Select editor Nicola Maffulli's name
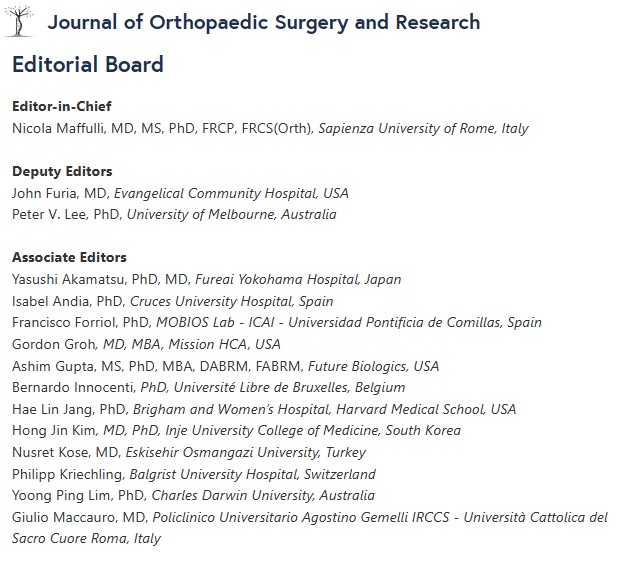The width and height of the screenshot is (628, 564). (58, 128)
